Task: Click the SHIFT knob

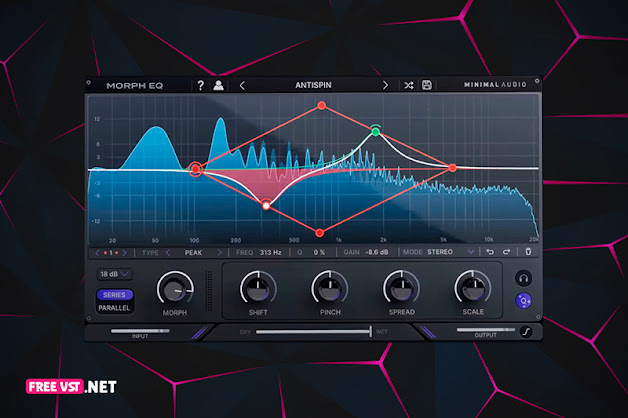Action: pyautogui.click(x=258, y=288)
